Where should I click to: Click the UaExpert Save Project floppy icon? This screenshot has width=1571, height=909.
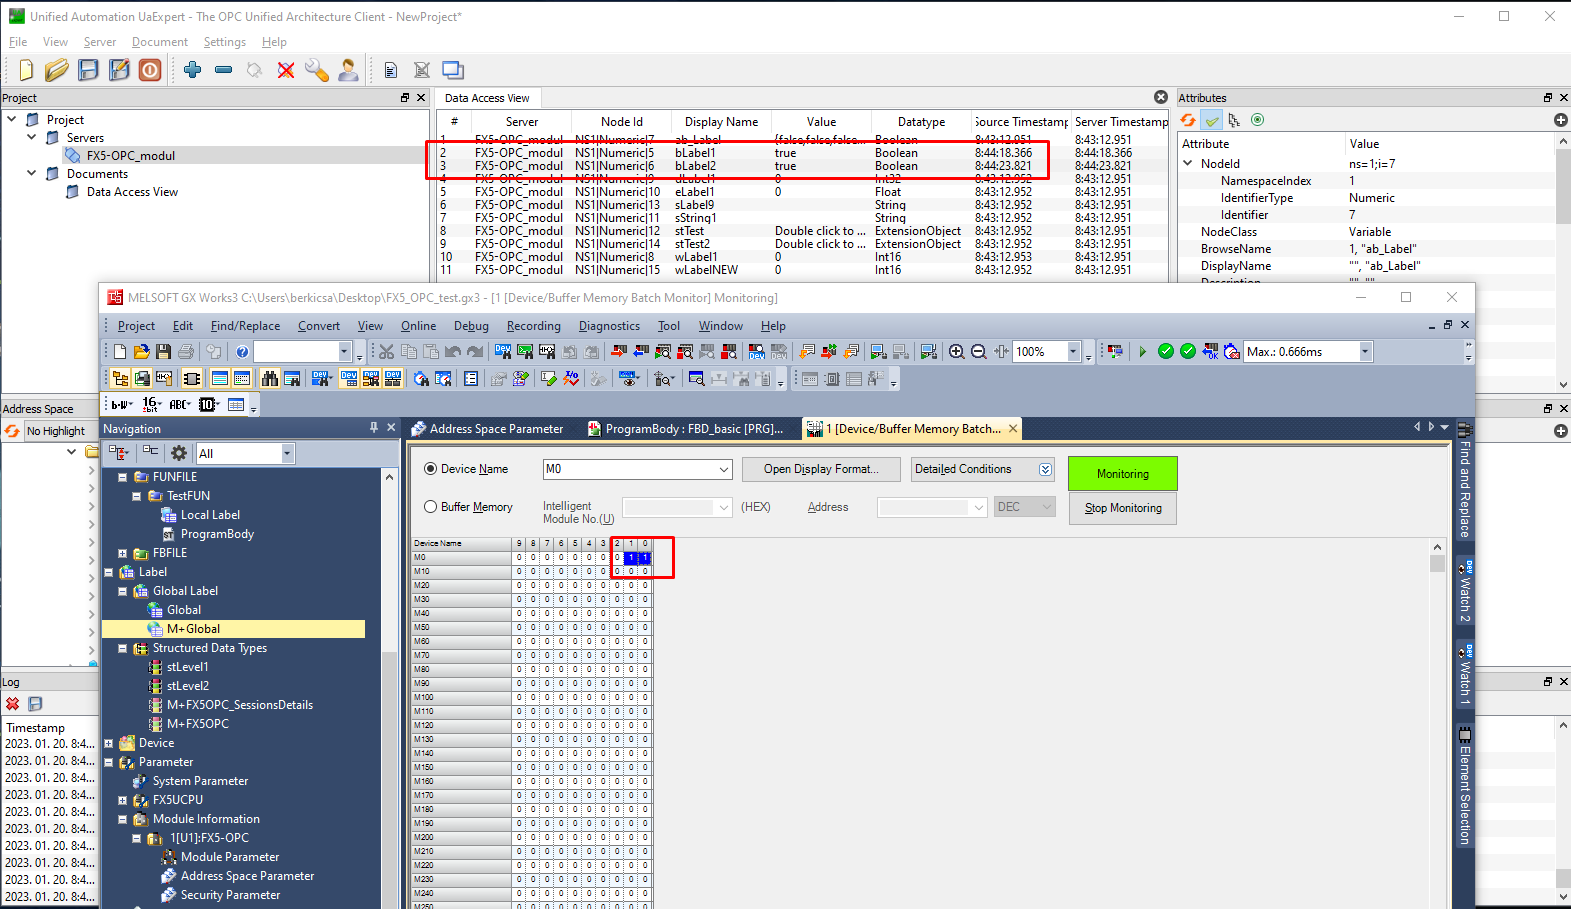tap(88, 70)
